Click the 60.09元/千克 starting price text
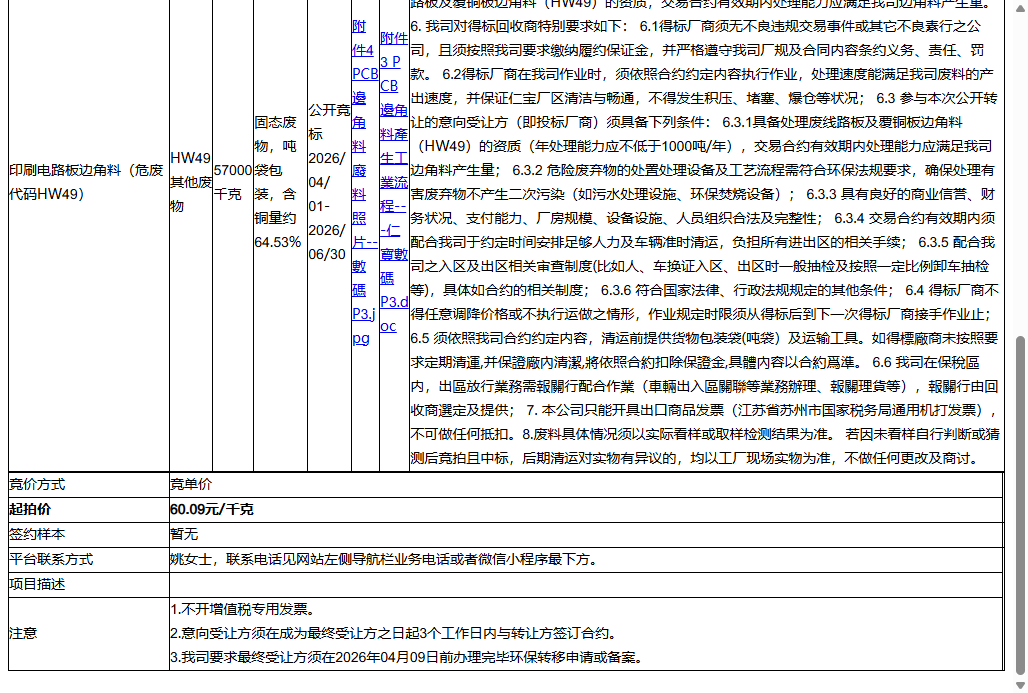This screenshot has height=693, width=1028. pyautogui.click(x=210, y=511)
